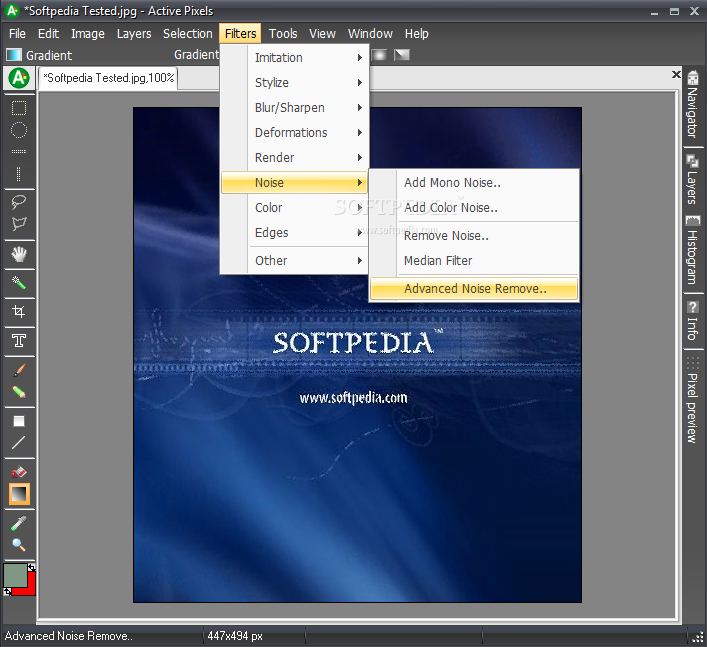Open the View menu
Viewport: 707px width, 647px height.
point(322,34)
